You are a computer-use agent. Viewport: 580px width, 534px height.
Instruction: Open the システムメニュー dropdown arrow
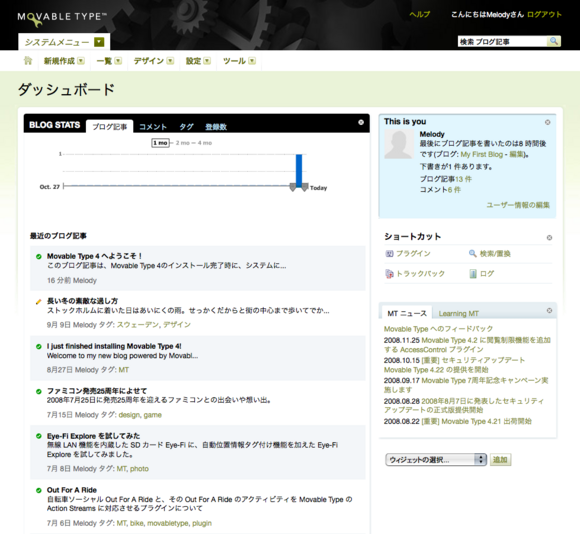[99, 42]
